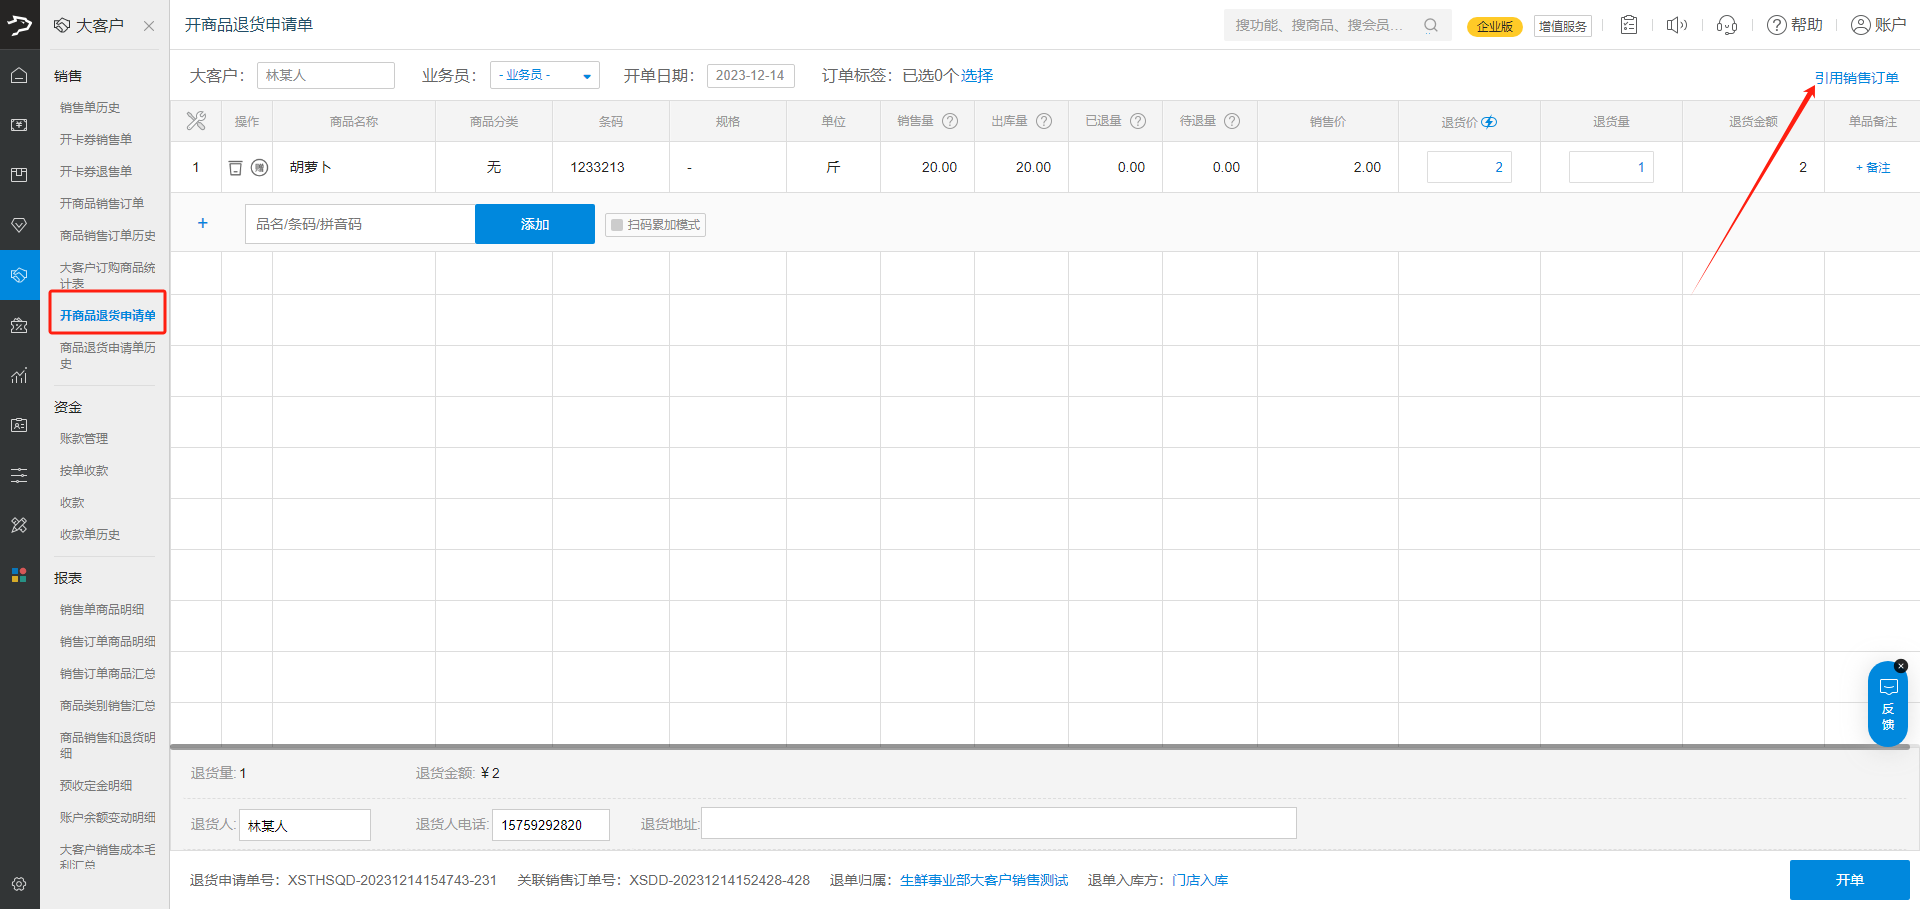Click 门店入库 warehouse link
Viewport: 1920px width, 909px height.
1200,880
